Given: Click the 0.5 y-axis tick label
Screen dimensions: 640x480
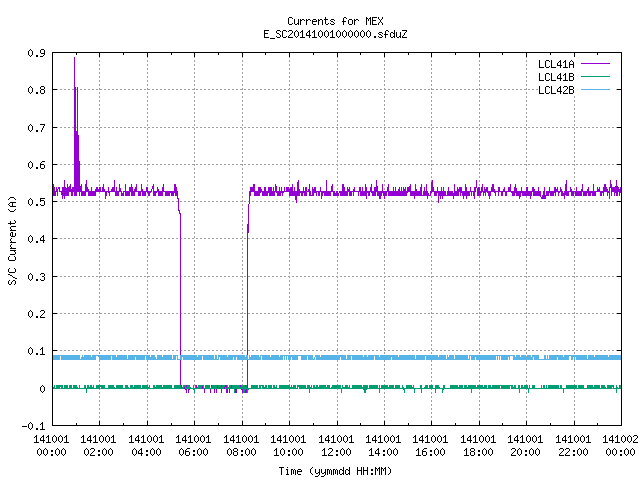Looking at the screenshot, I should pos(37,202).
